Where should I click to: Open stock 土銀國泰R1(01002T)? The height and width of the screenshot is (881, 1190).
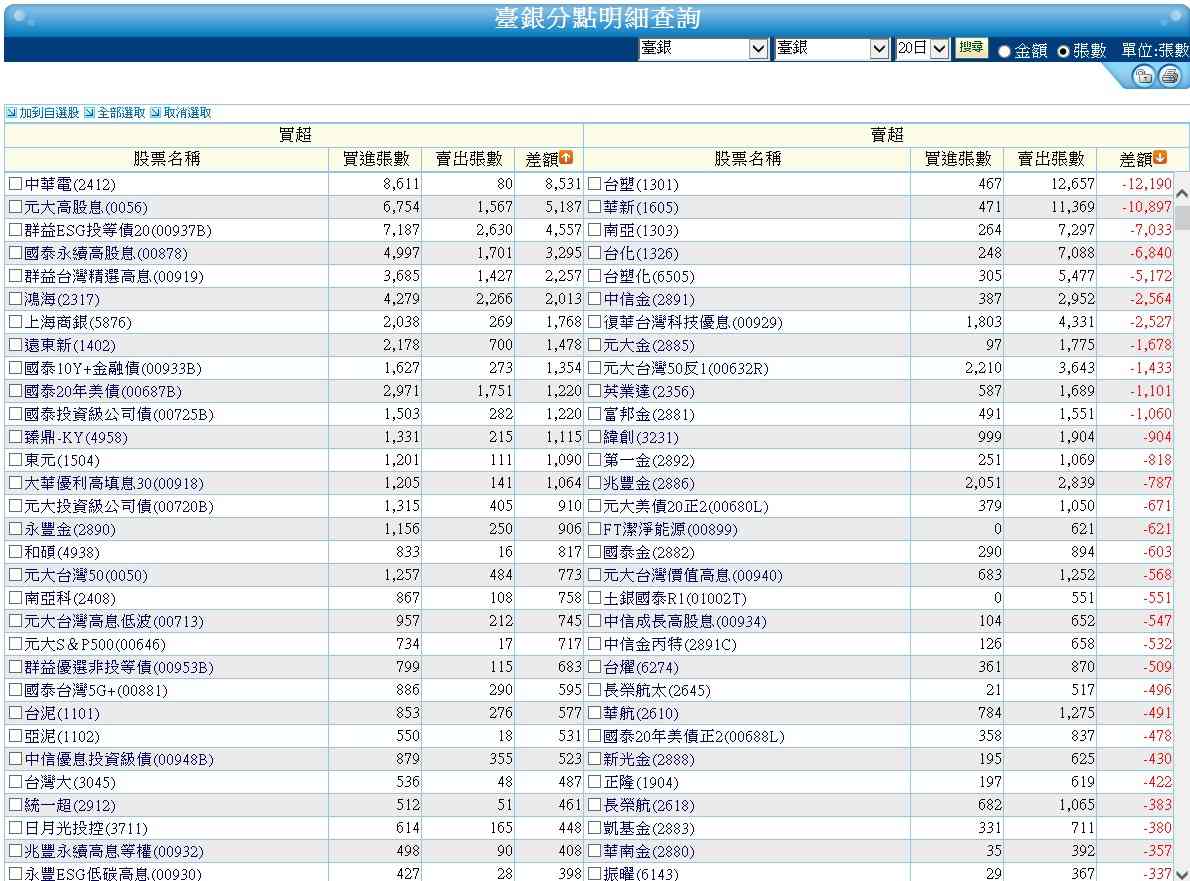675,598
